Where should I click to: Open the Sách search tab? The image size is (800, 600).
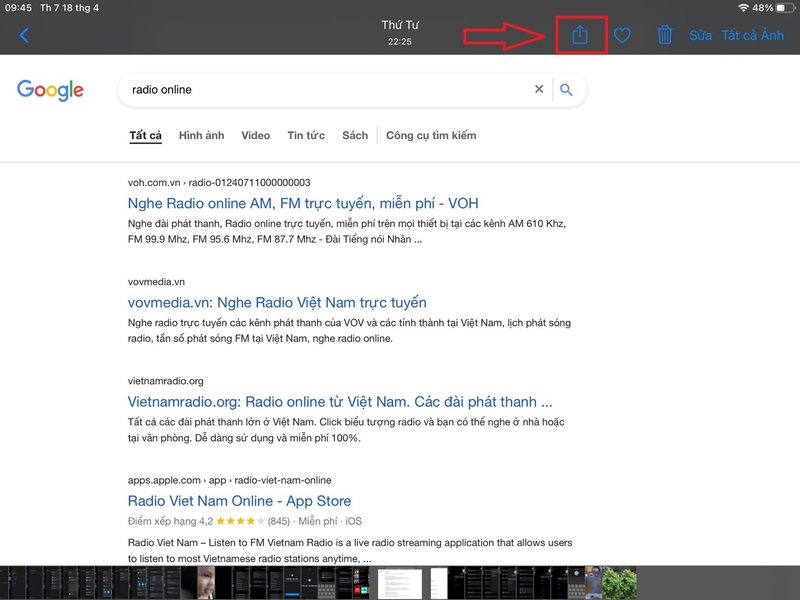pos(355,135)
